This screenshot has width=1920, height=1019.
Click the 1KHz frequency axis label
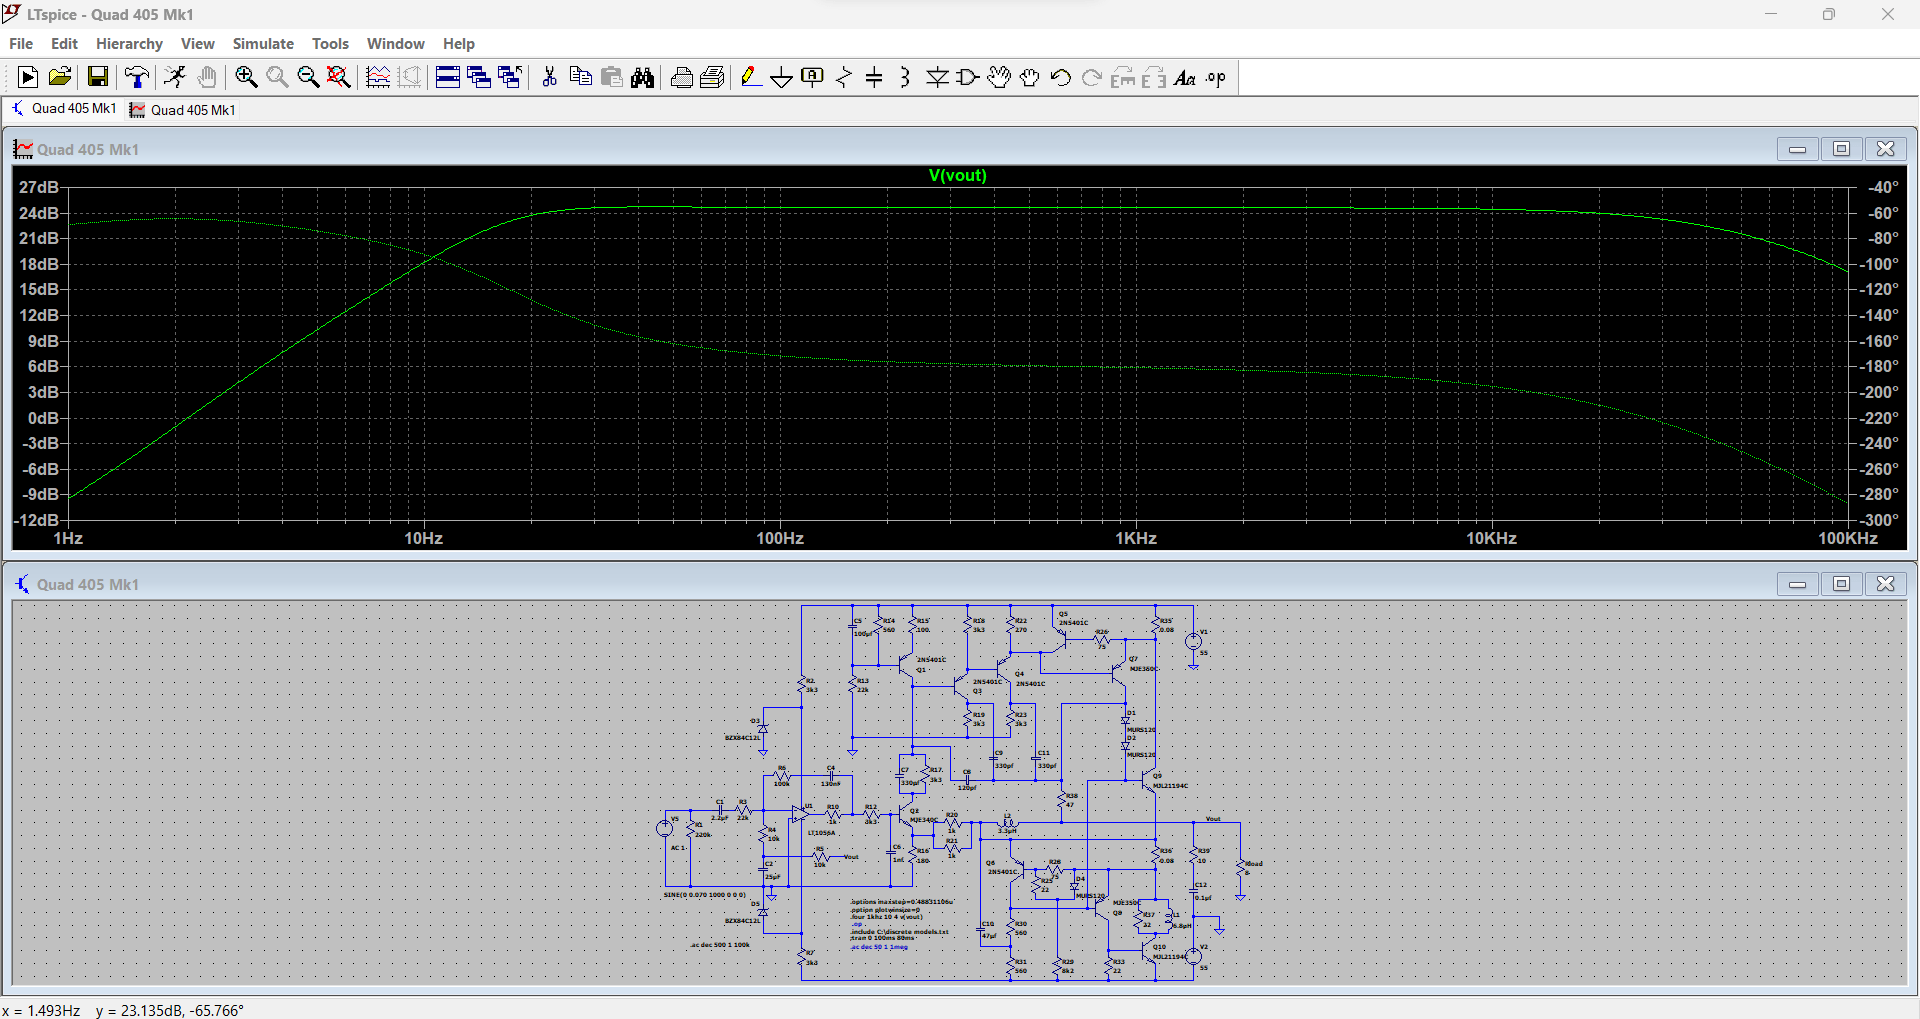pyautogui.click(x=1136, y=538)
